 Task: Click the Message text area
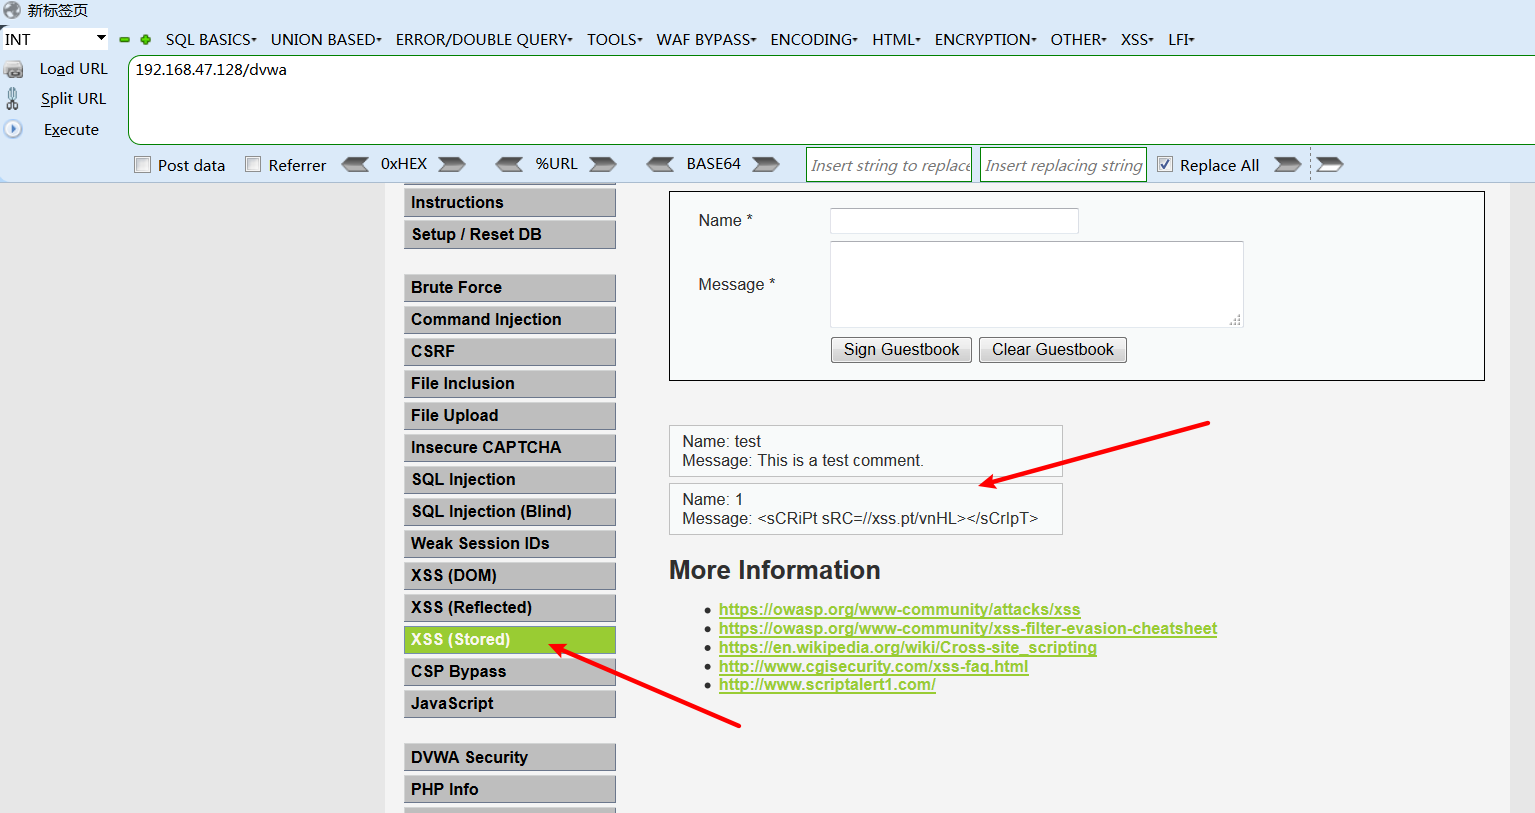1037,284
